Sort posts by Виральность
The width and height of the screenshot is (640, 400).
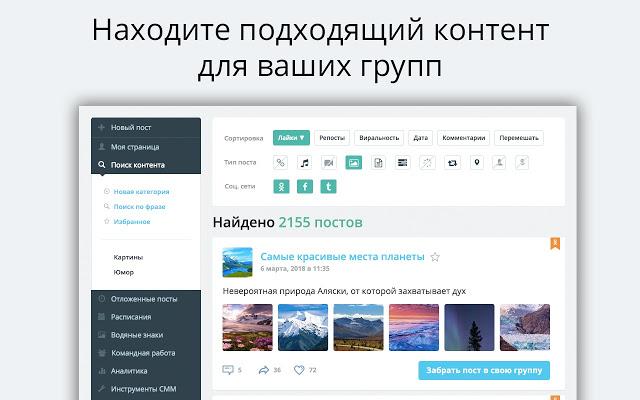tap(379, 138)
